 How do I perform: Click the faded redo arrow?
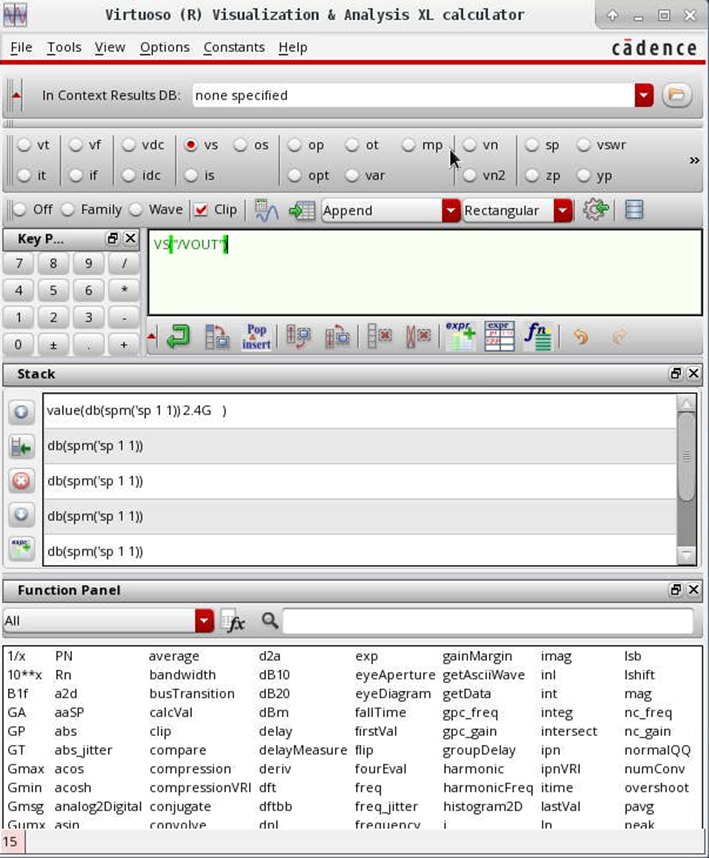coord(619,337)
